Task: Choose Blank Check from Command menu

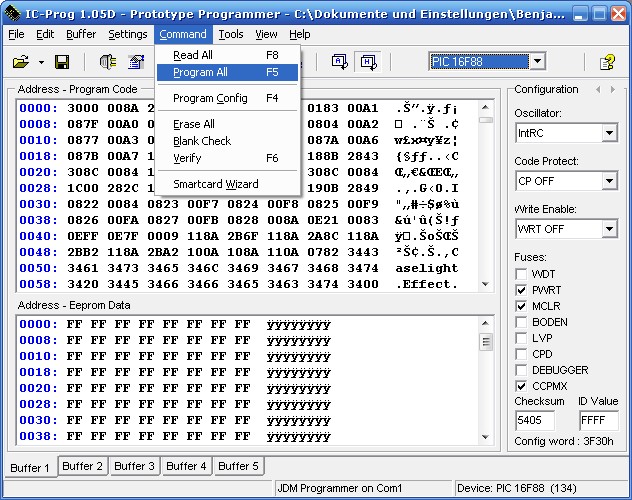Action: point(227,141)
